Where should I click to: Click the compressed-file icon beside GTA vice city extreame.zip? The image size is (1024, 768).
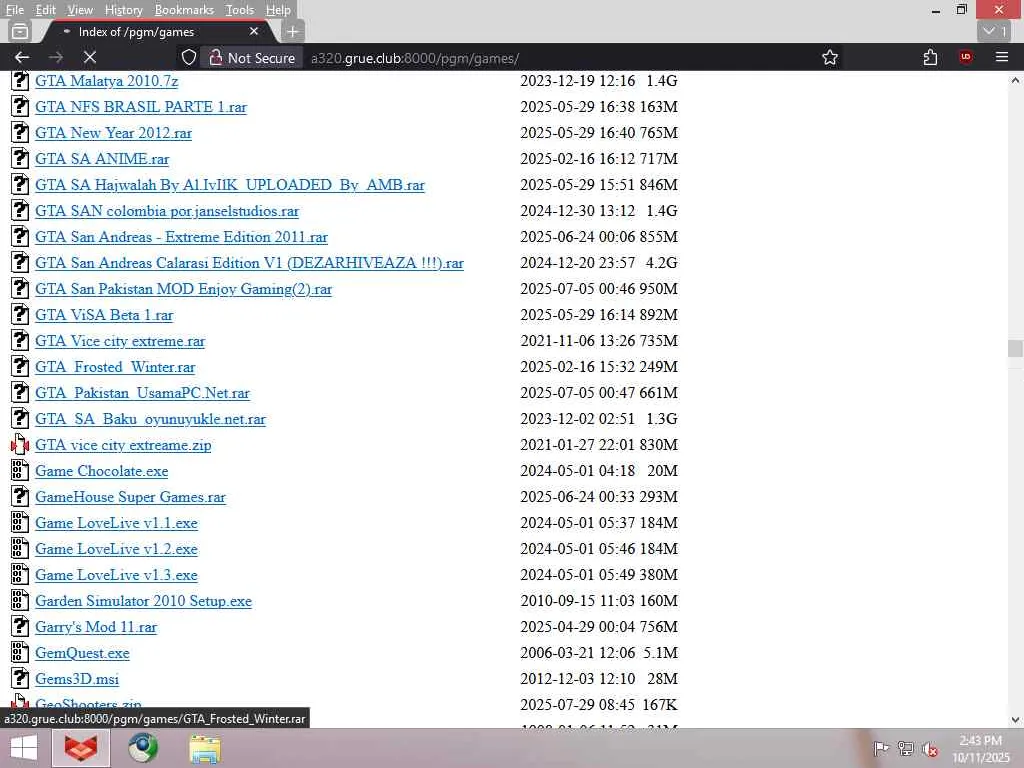(x=20, y=445)
